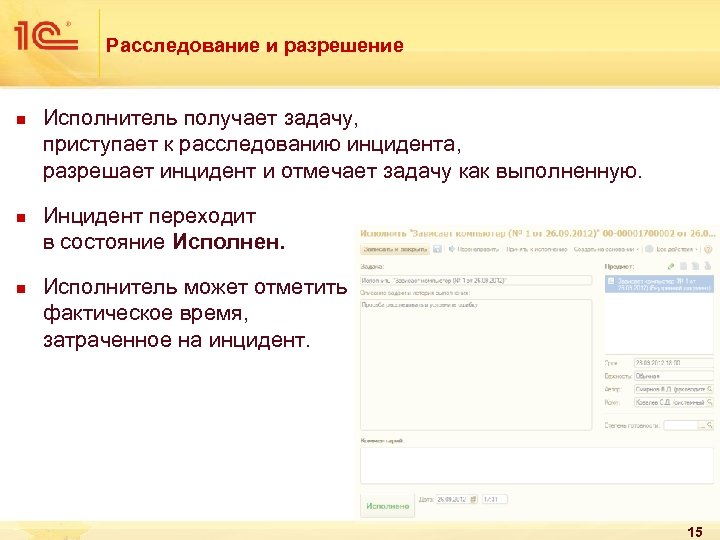Screen dimensions: 720x540
Task: Click the save diskette icon in task toolbar
Action: 438,249
